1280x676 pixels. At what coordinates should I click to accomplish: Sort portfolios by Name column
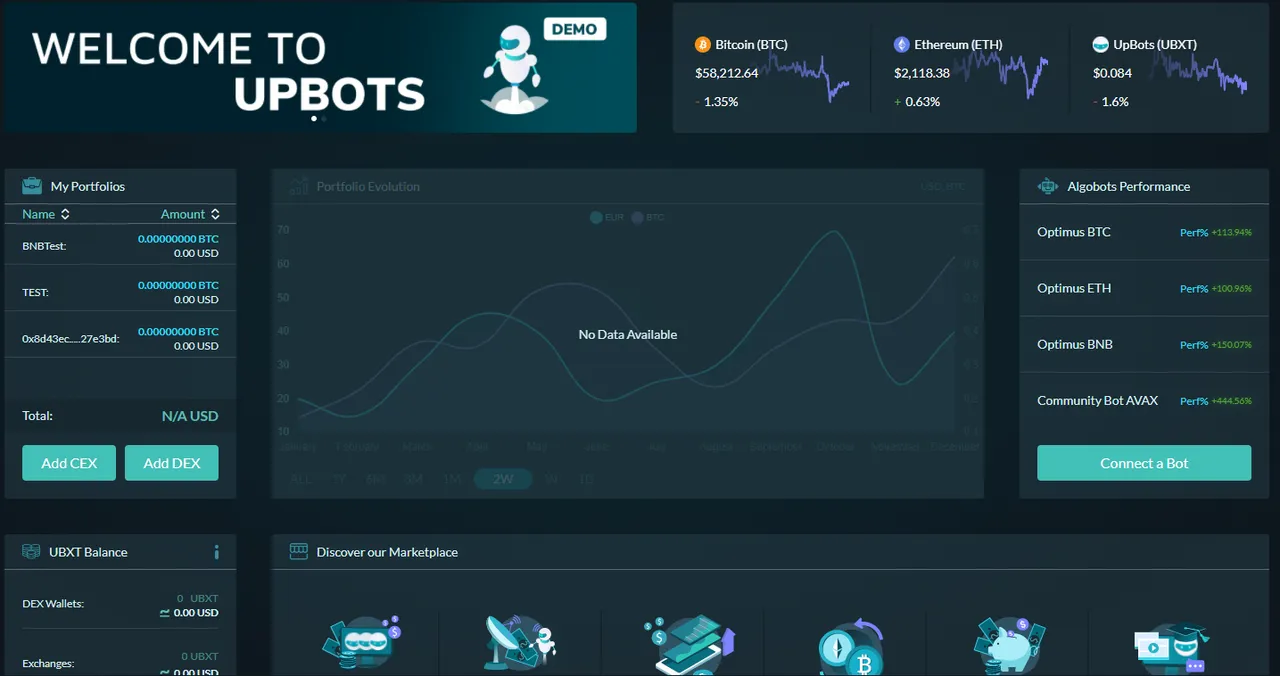click(46, 214)
